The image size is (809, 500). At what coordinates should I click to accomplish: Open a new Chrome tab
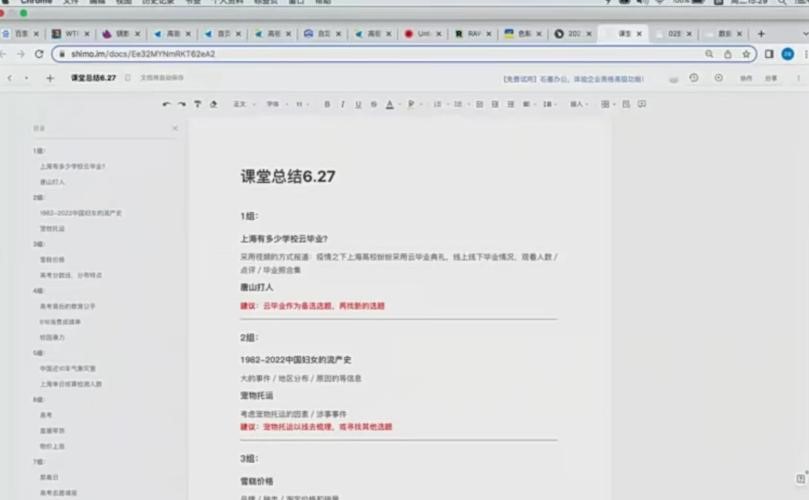[x=761, y=33]
